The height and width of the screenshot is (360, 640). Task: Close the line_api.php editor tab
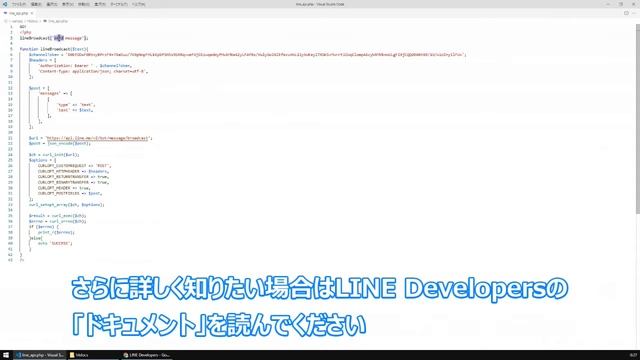(32, 13)
